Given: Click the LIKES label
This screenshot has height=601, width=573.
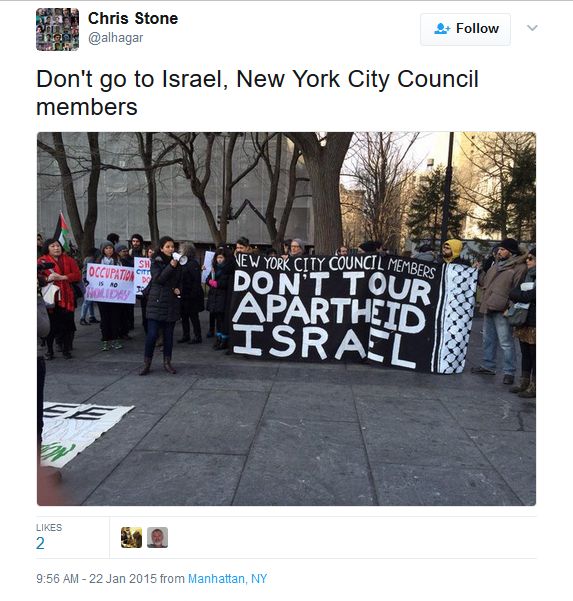Looking at the screenshot, I should tap(49, 527).
